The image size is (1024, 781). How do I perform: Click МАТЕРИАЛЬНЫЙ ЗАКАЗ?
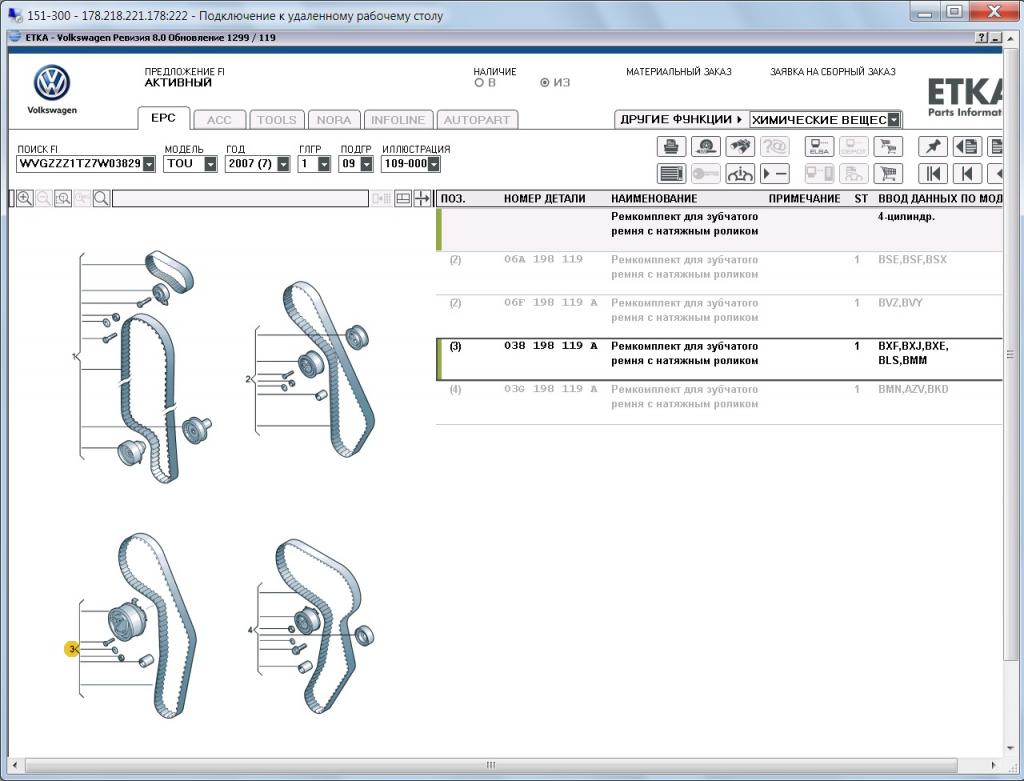point(679,72)
